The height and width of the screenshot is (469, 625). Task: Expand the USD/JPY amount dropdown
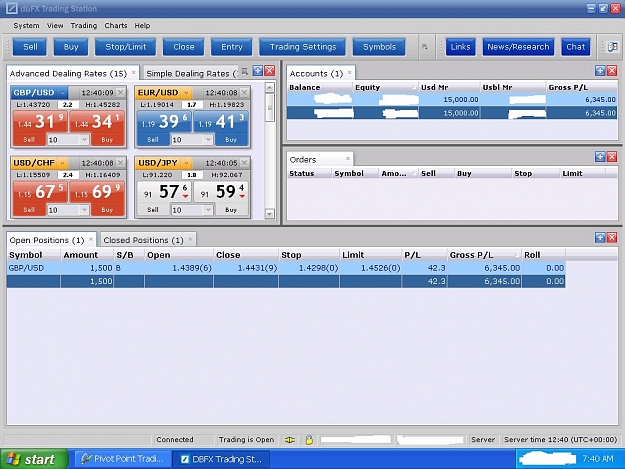click(x=208, y=210)
